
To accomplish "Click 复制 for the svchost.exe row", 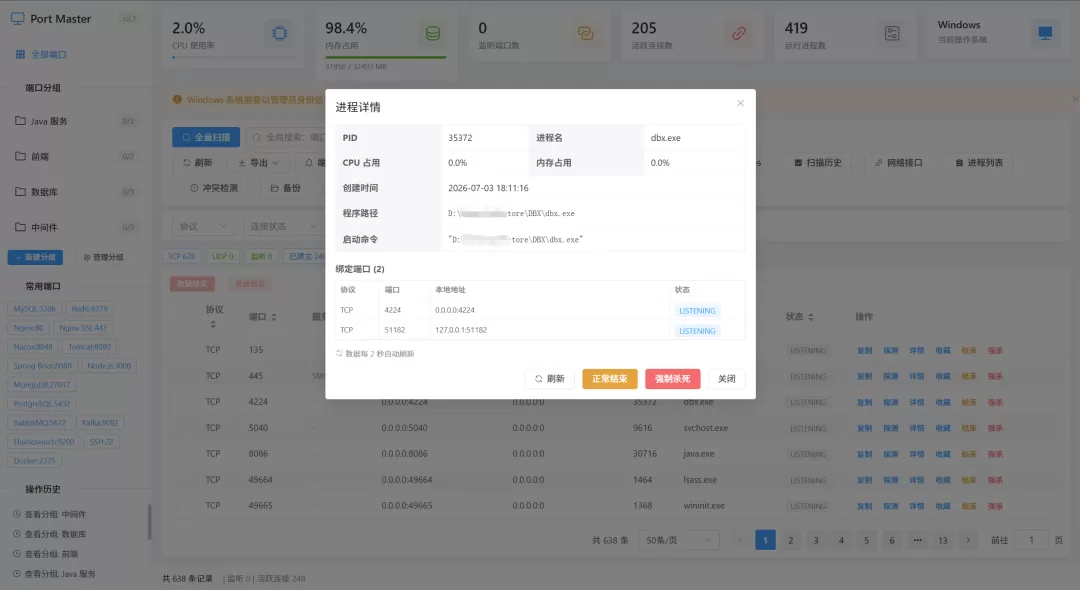I will (x=864, y=428).
